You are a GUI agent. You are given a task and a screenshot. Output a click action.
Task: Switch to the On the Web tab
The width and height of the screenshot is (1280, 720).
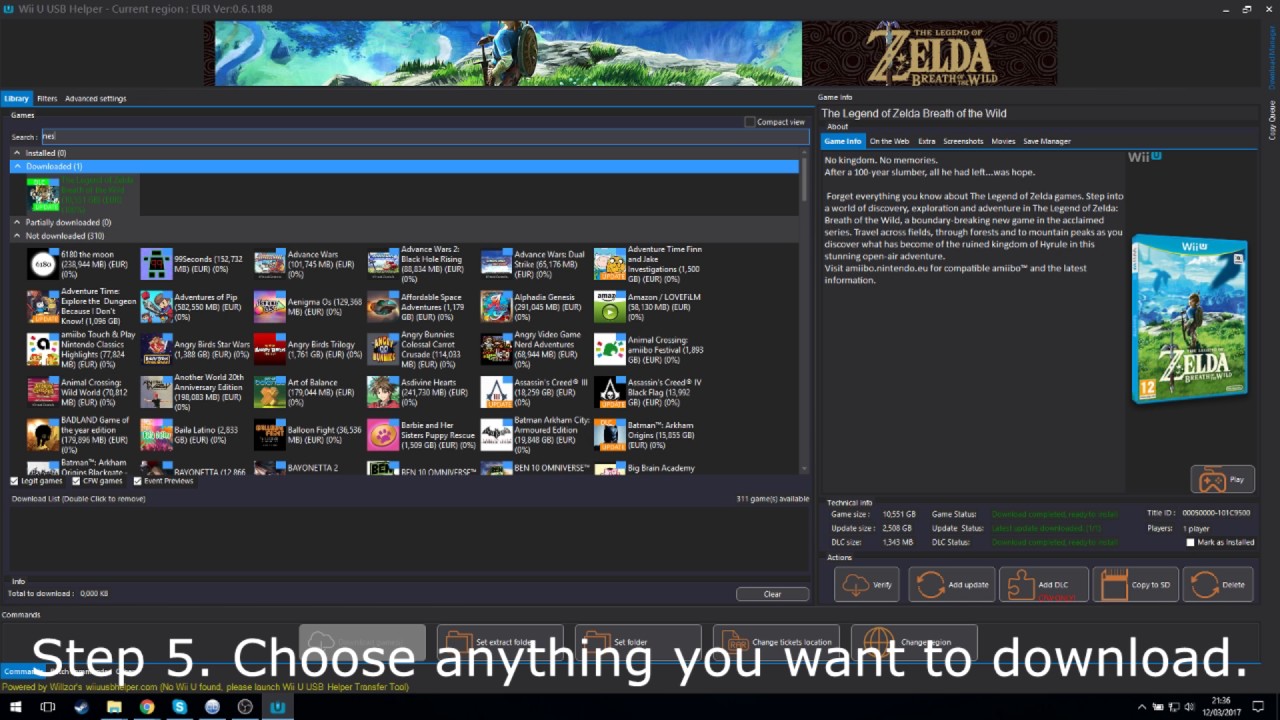tap(889, 141)
